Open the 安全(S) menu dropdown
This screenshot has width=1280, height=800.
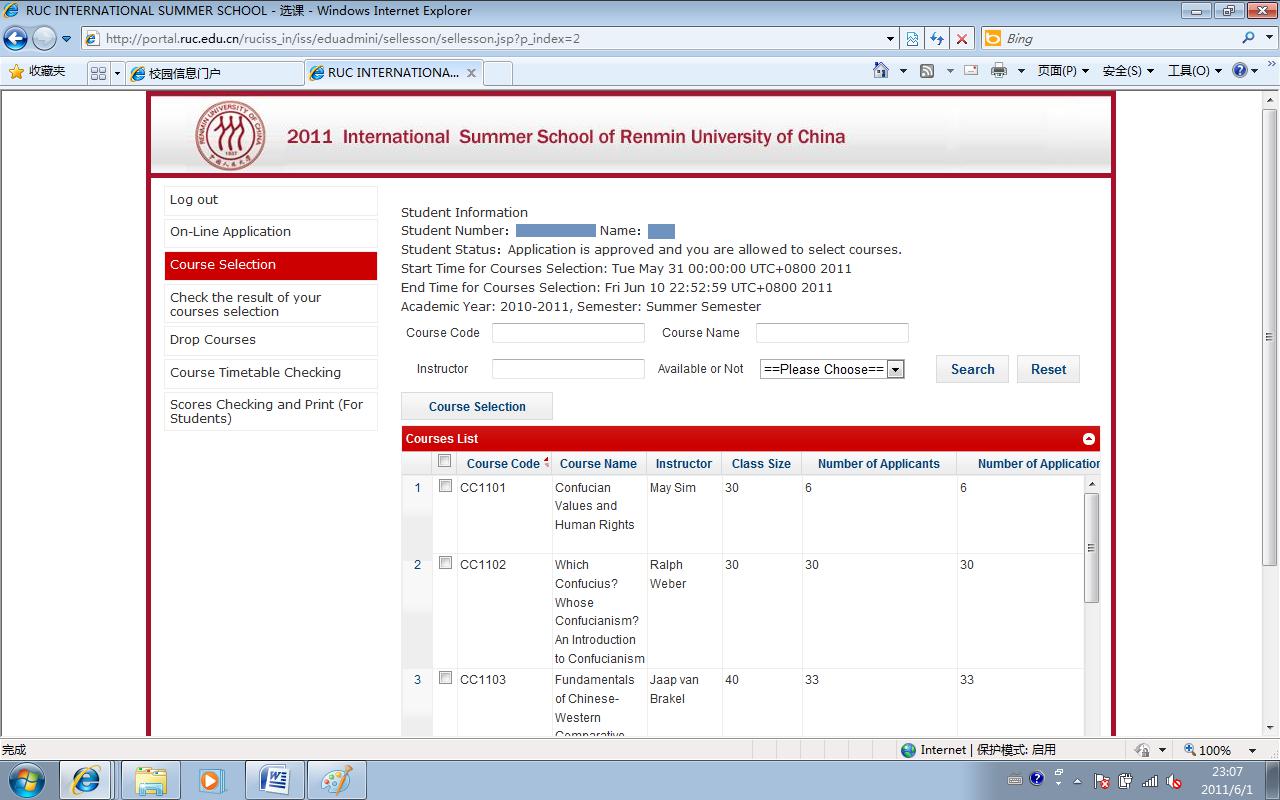coord(1128,71)
